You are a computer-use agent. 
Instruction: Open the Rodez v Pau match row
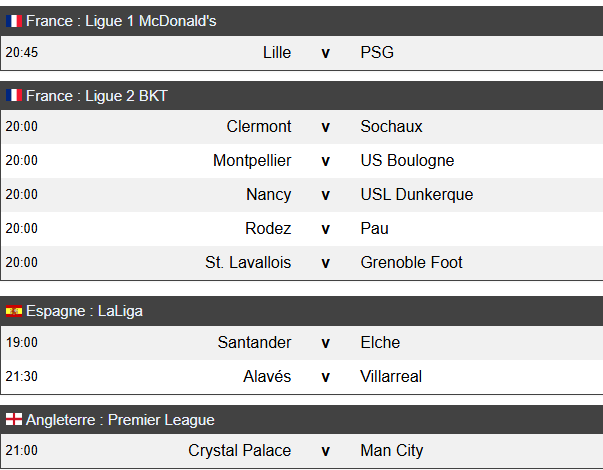(x=302, y=229)
